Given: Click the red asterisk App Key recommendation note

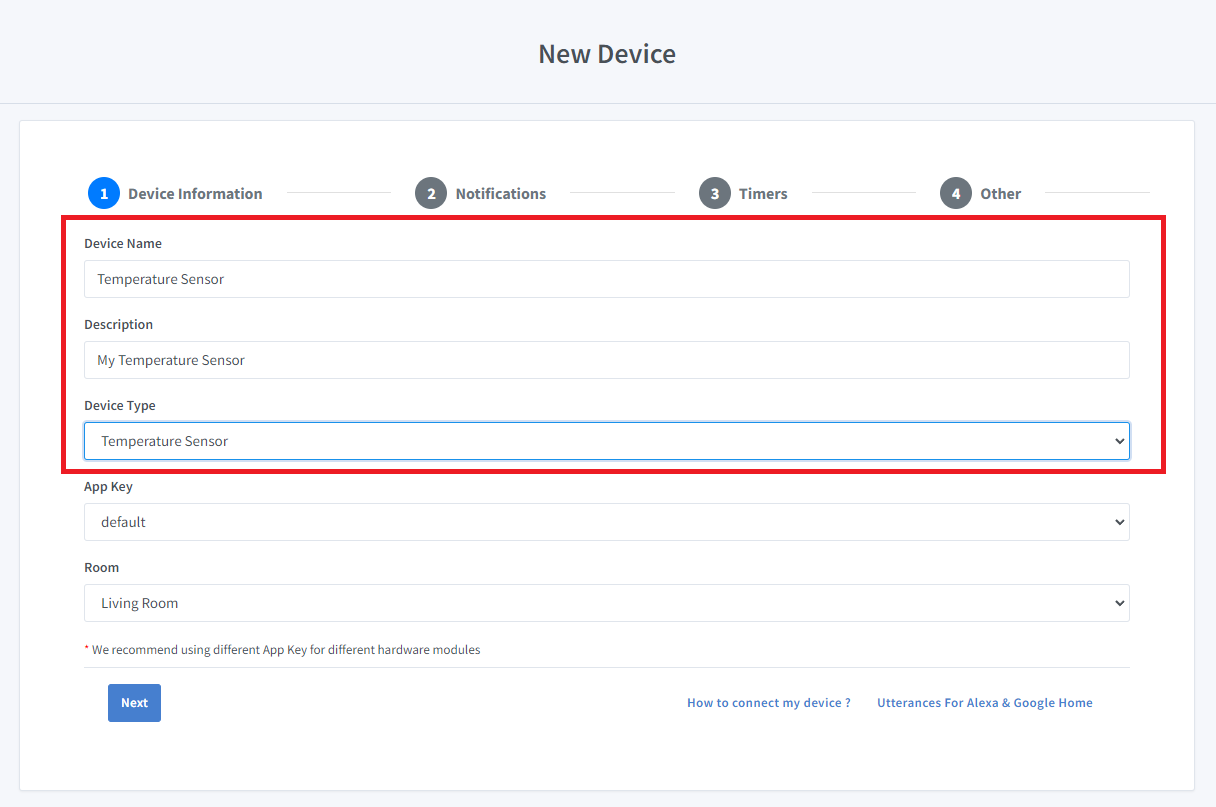Looking at the screenshot, I should coord(282,649).
